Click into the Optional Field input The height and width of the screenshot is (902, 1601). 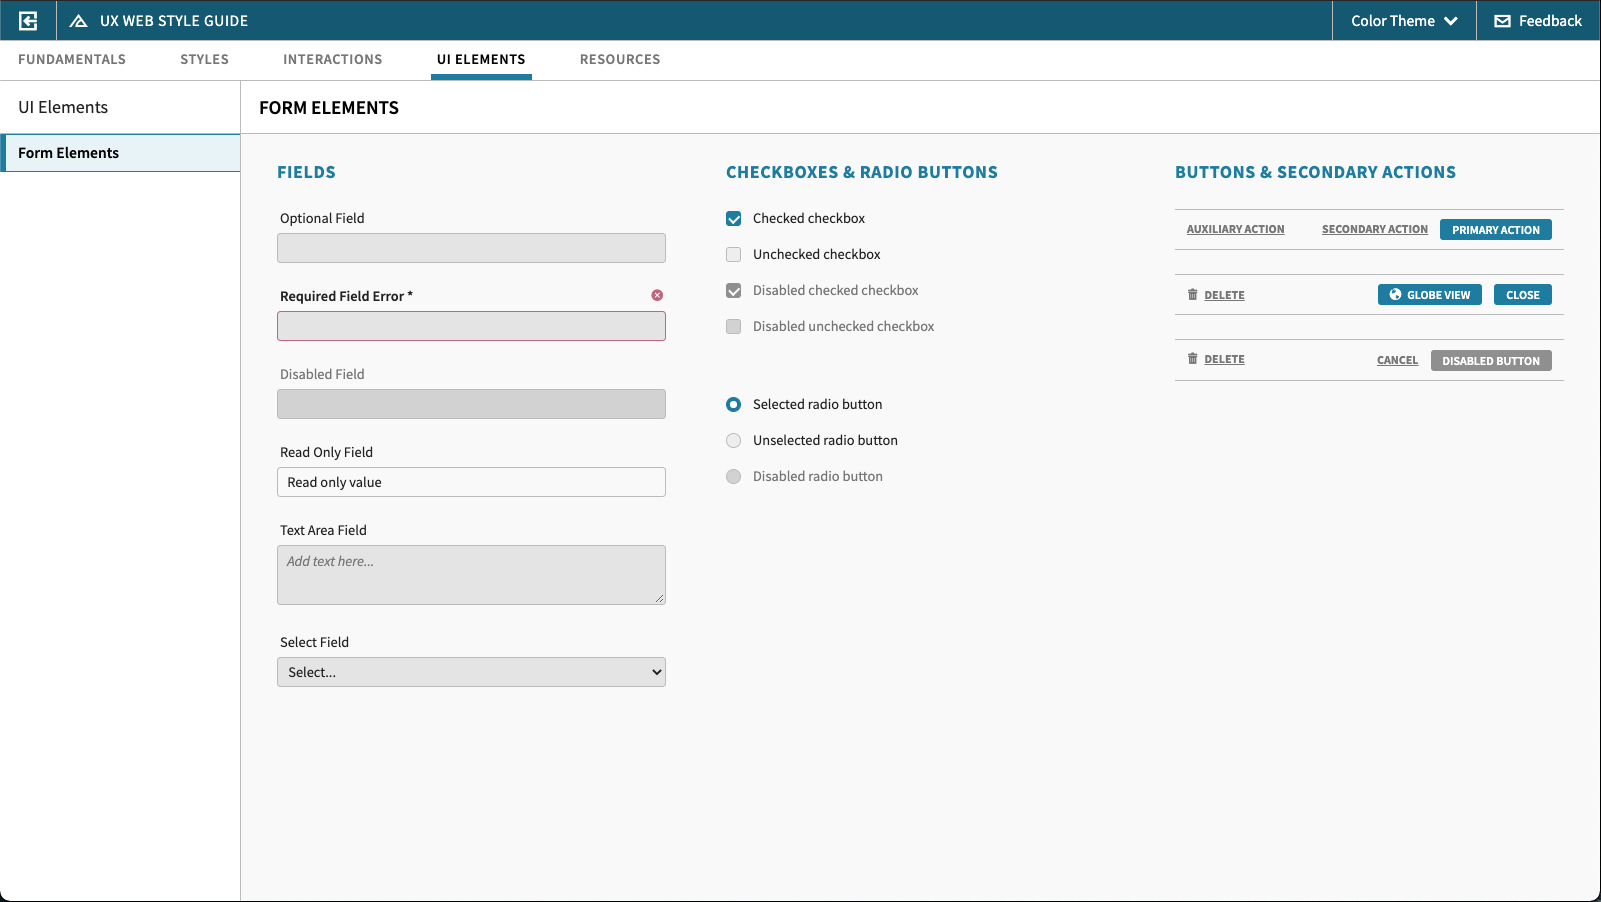[471, 248]
